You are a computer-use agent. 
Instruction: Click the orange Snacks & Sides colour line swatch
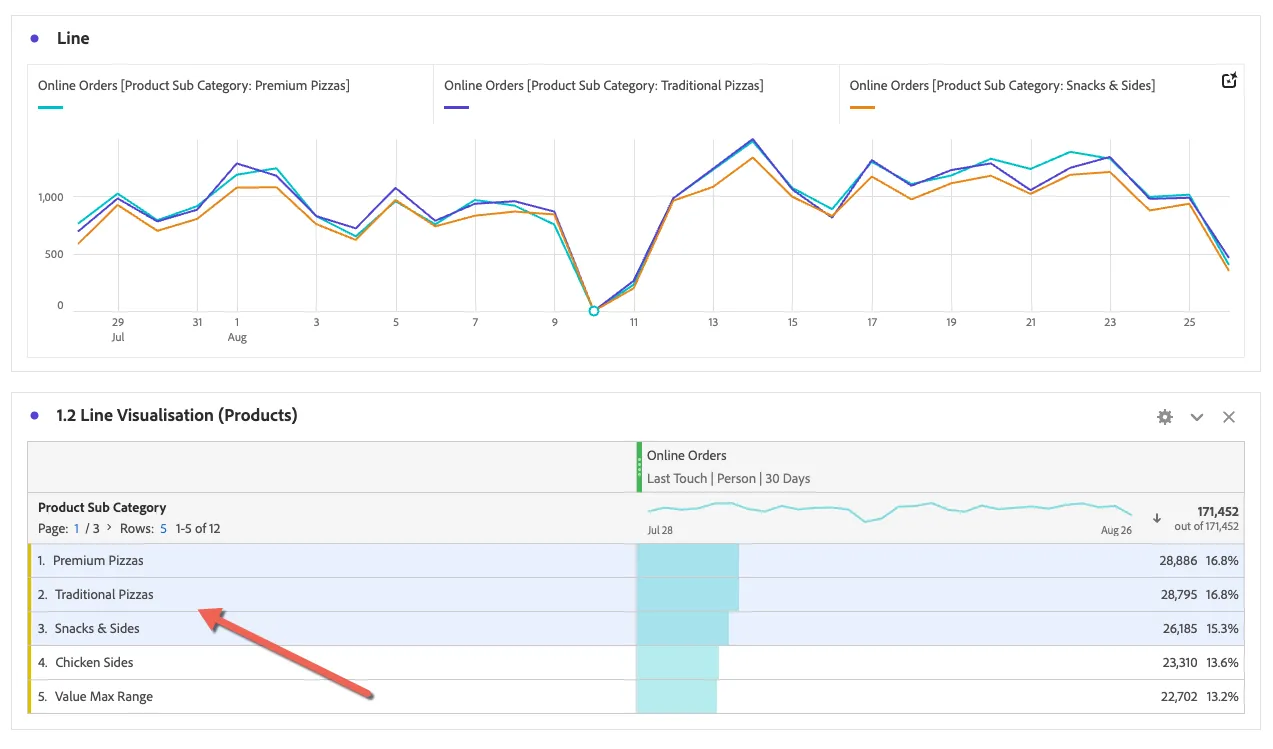862,107
